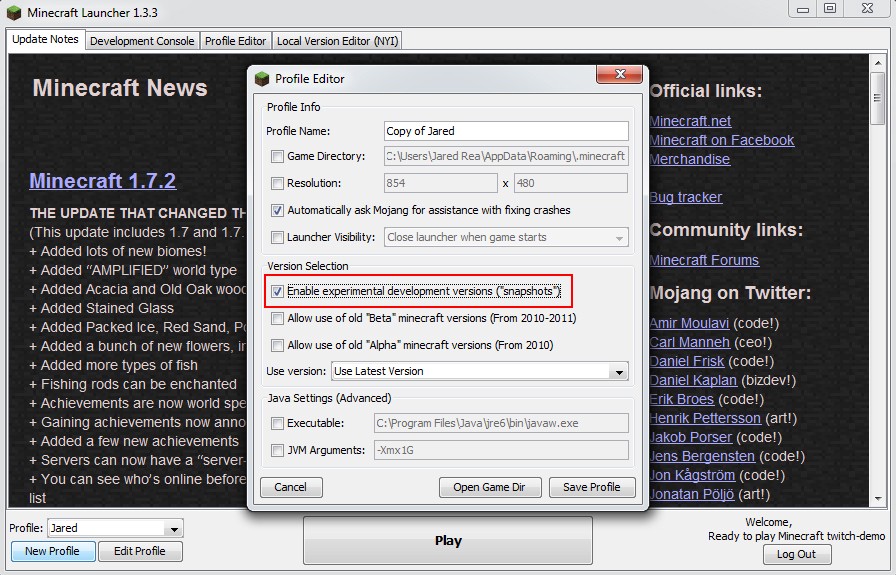Screen dimensions: 896x575
Task: Enable old Beta minecraft versions
Action: (x=277, y=319)
